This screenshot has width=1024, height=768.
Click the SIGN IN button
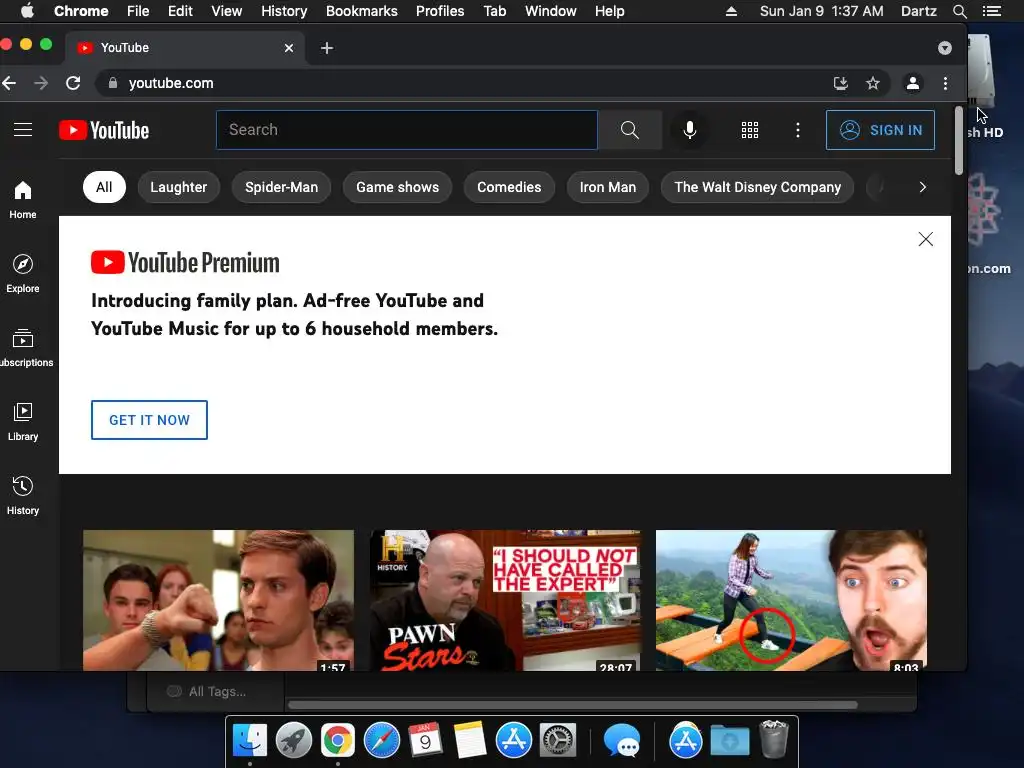click(x=880, y=130)
